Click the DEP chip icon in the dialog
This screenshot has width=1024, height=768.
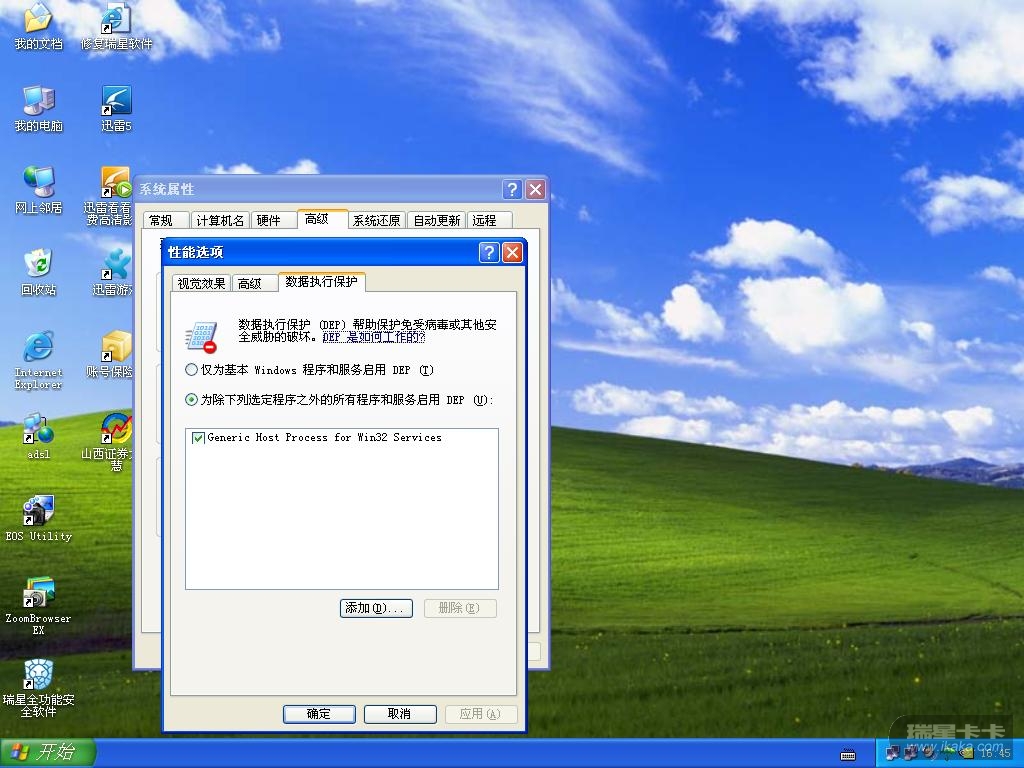(x=200, y=337)
